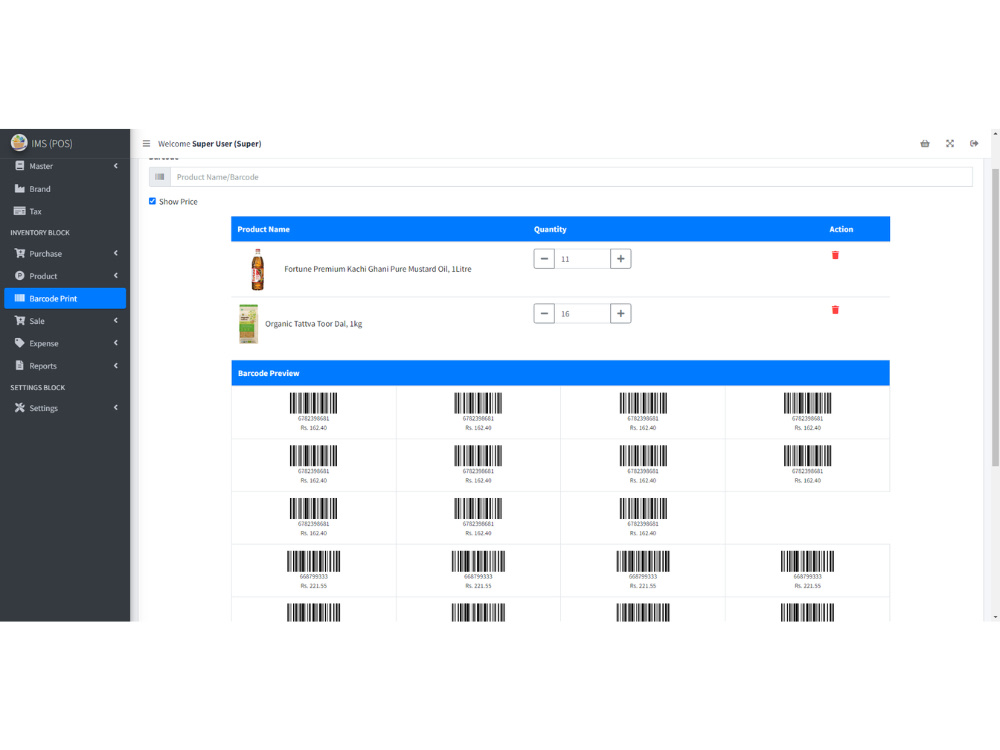Click the Barcode Preview header
Image resolution: width=1000 pixels, height=750 pixels.
(268, 373)
